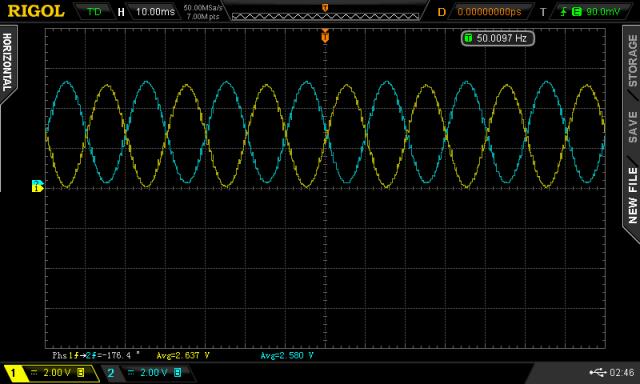This screenshot has width=640, height=384.
Task: Open the STORAGE side tab
Action: pos(632,60)
